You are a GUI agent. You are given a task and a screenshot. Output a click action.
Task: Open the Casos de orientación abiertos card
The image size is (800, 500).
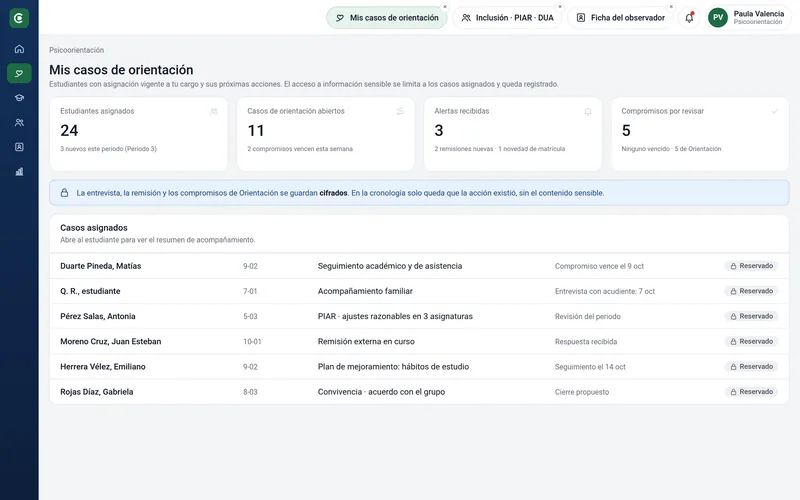(x=326, y=134)
